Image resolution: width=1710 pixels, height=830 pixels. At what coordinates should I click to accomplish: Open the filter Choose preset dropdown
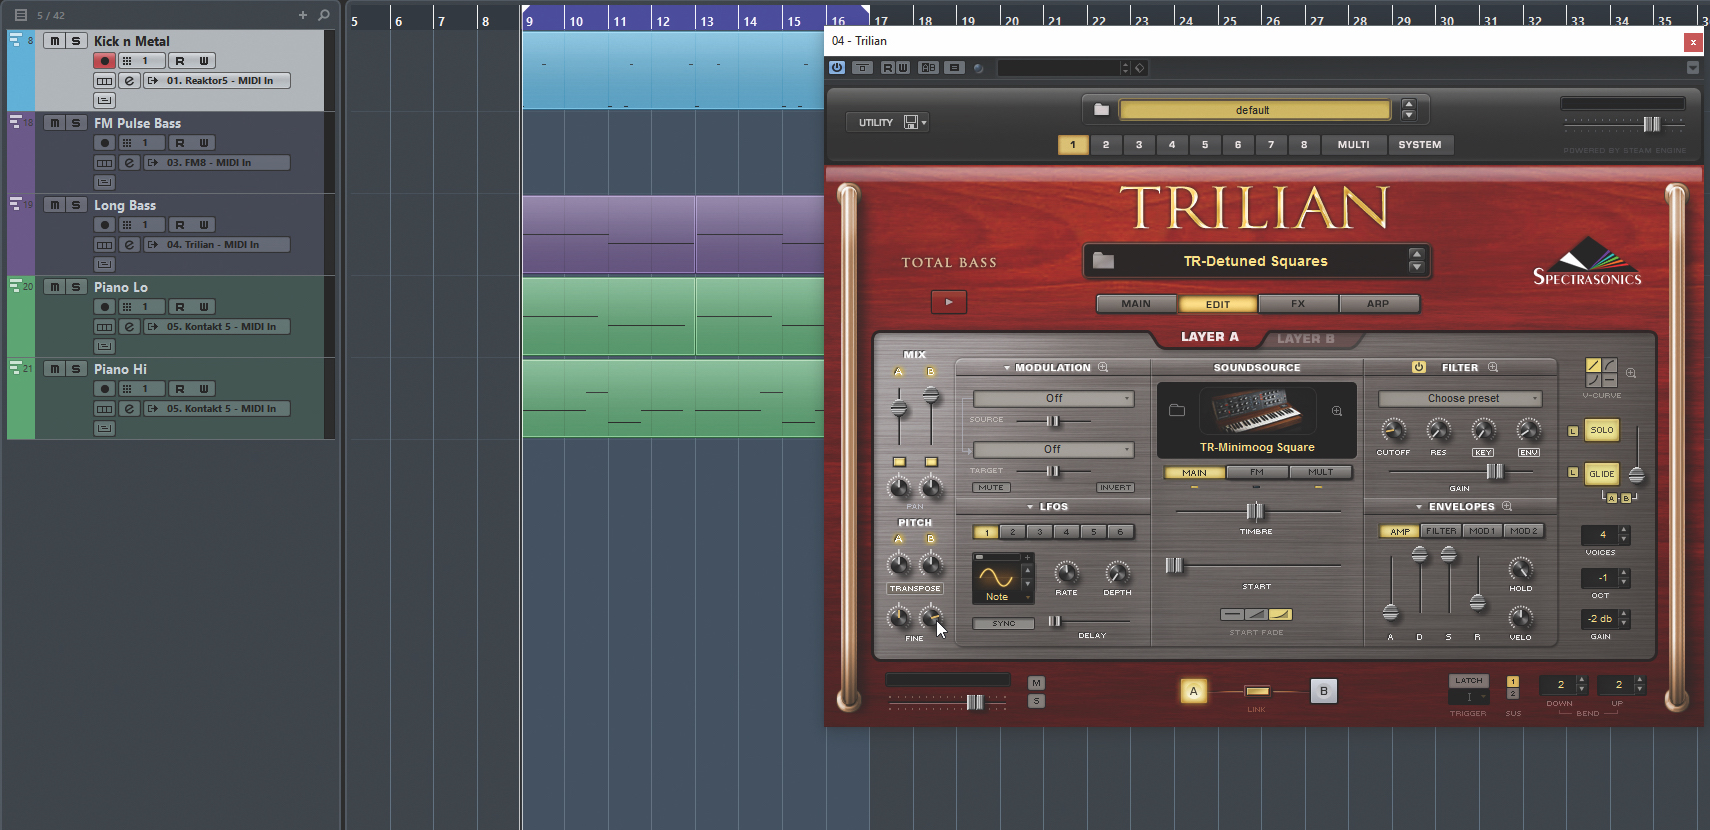click(x=1460, y=398)
